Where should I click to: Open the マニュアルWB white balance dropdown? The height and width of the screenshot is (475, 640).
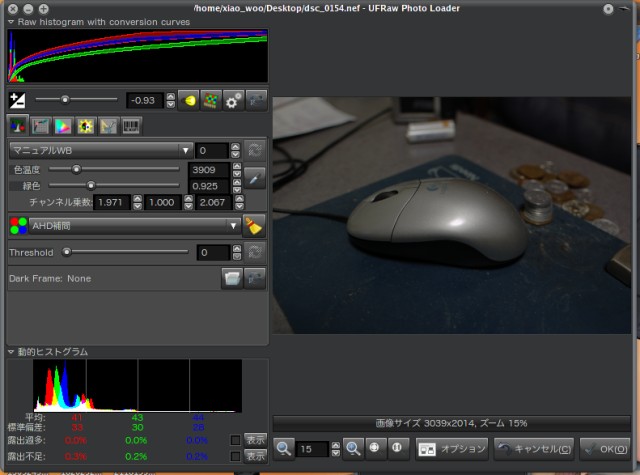point(100,150)
